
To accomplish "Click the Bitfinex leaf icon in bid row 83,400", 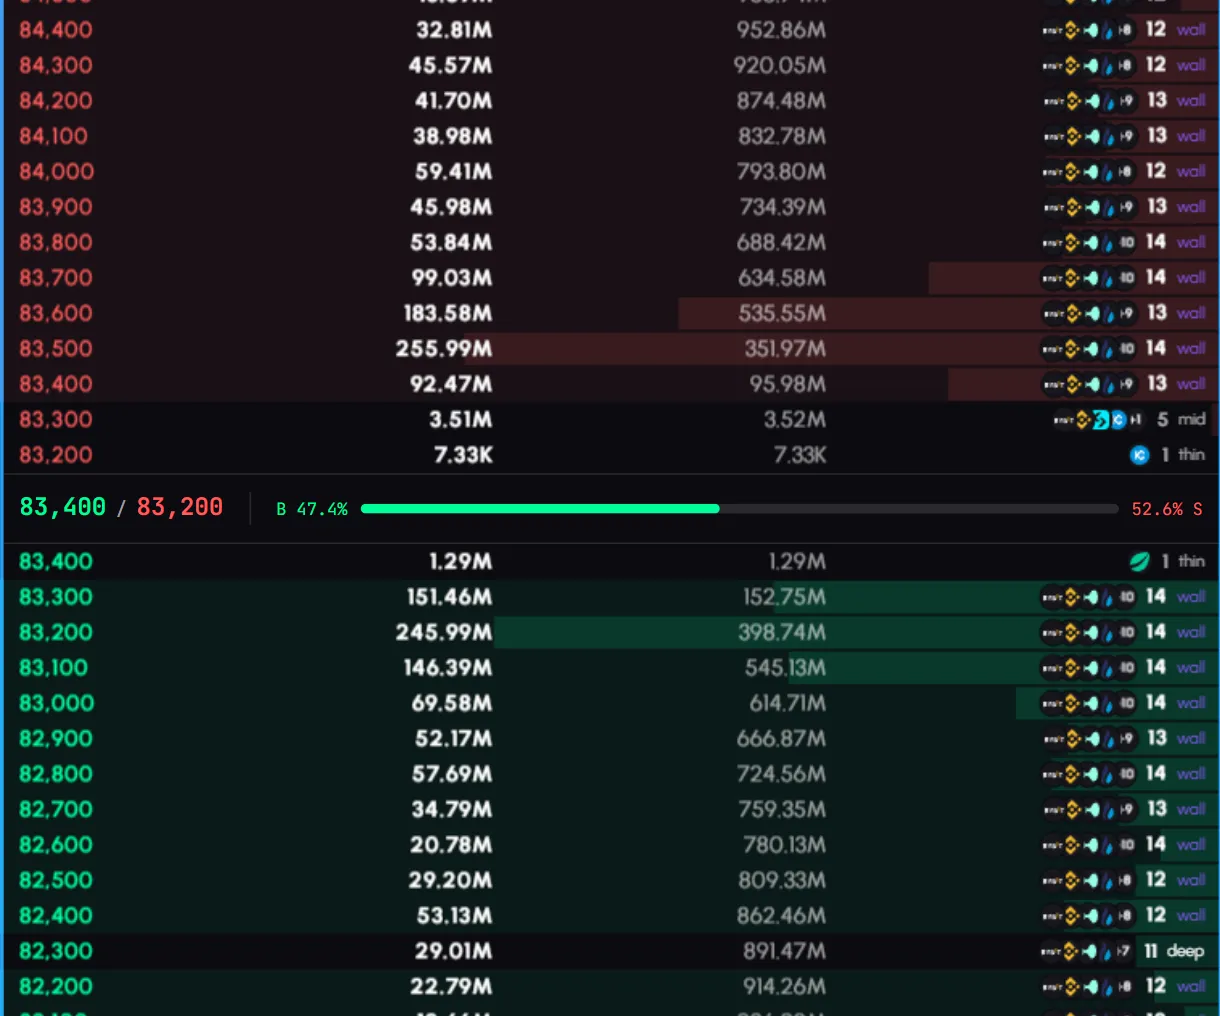I will point(1140,561).
